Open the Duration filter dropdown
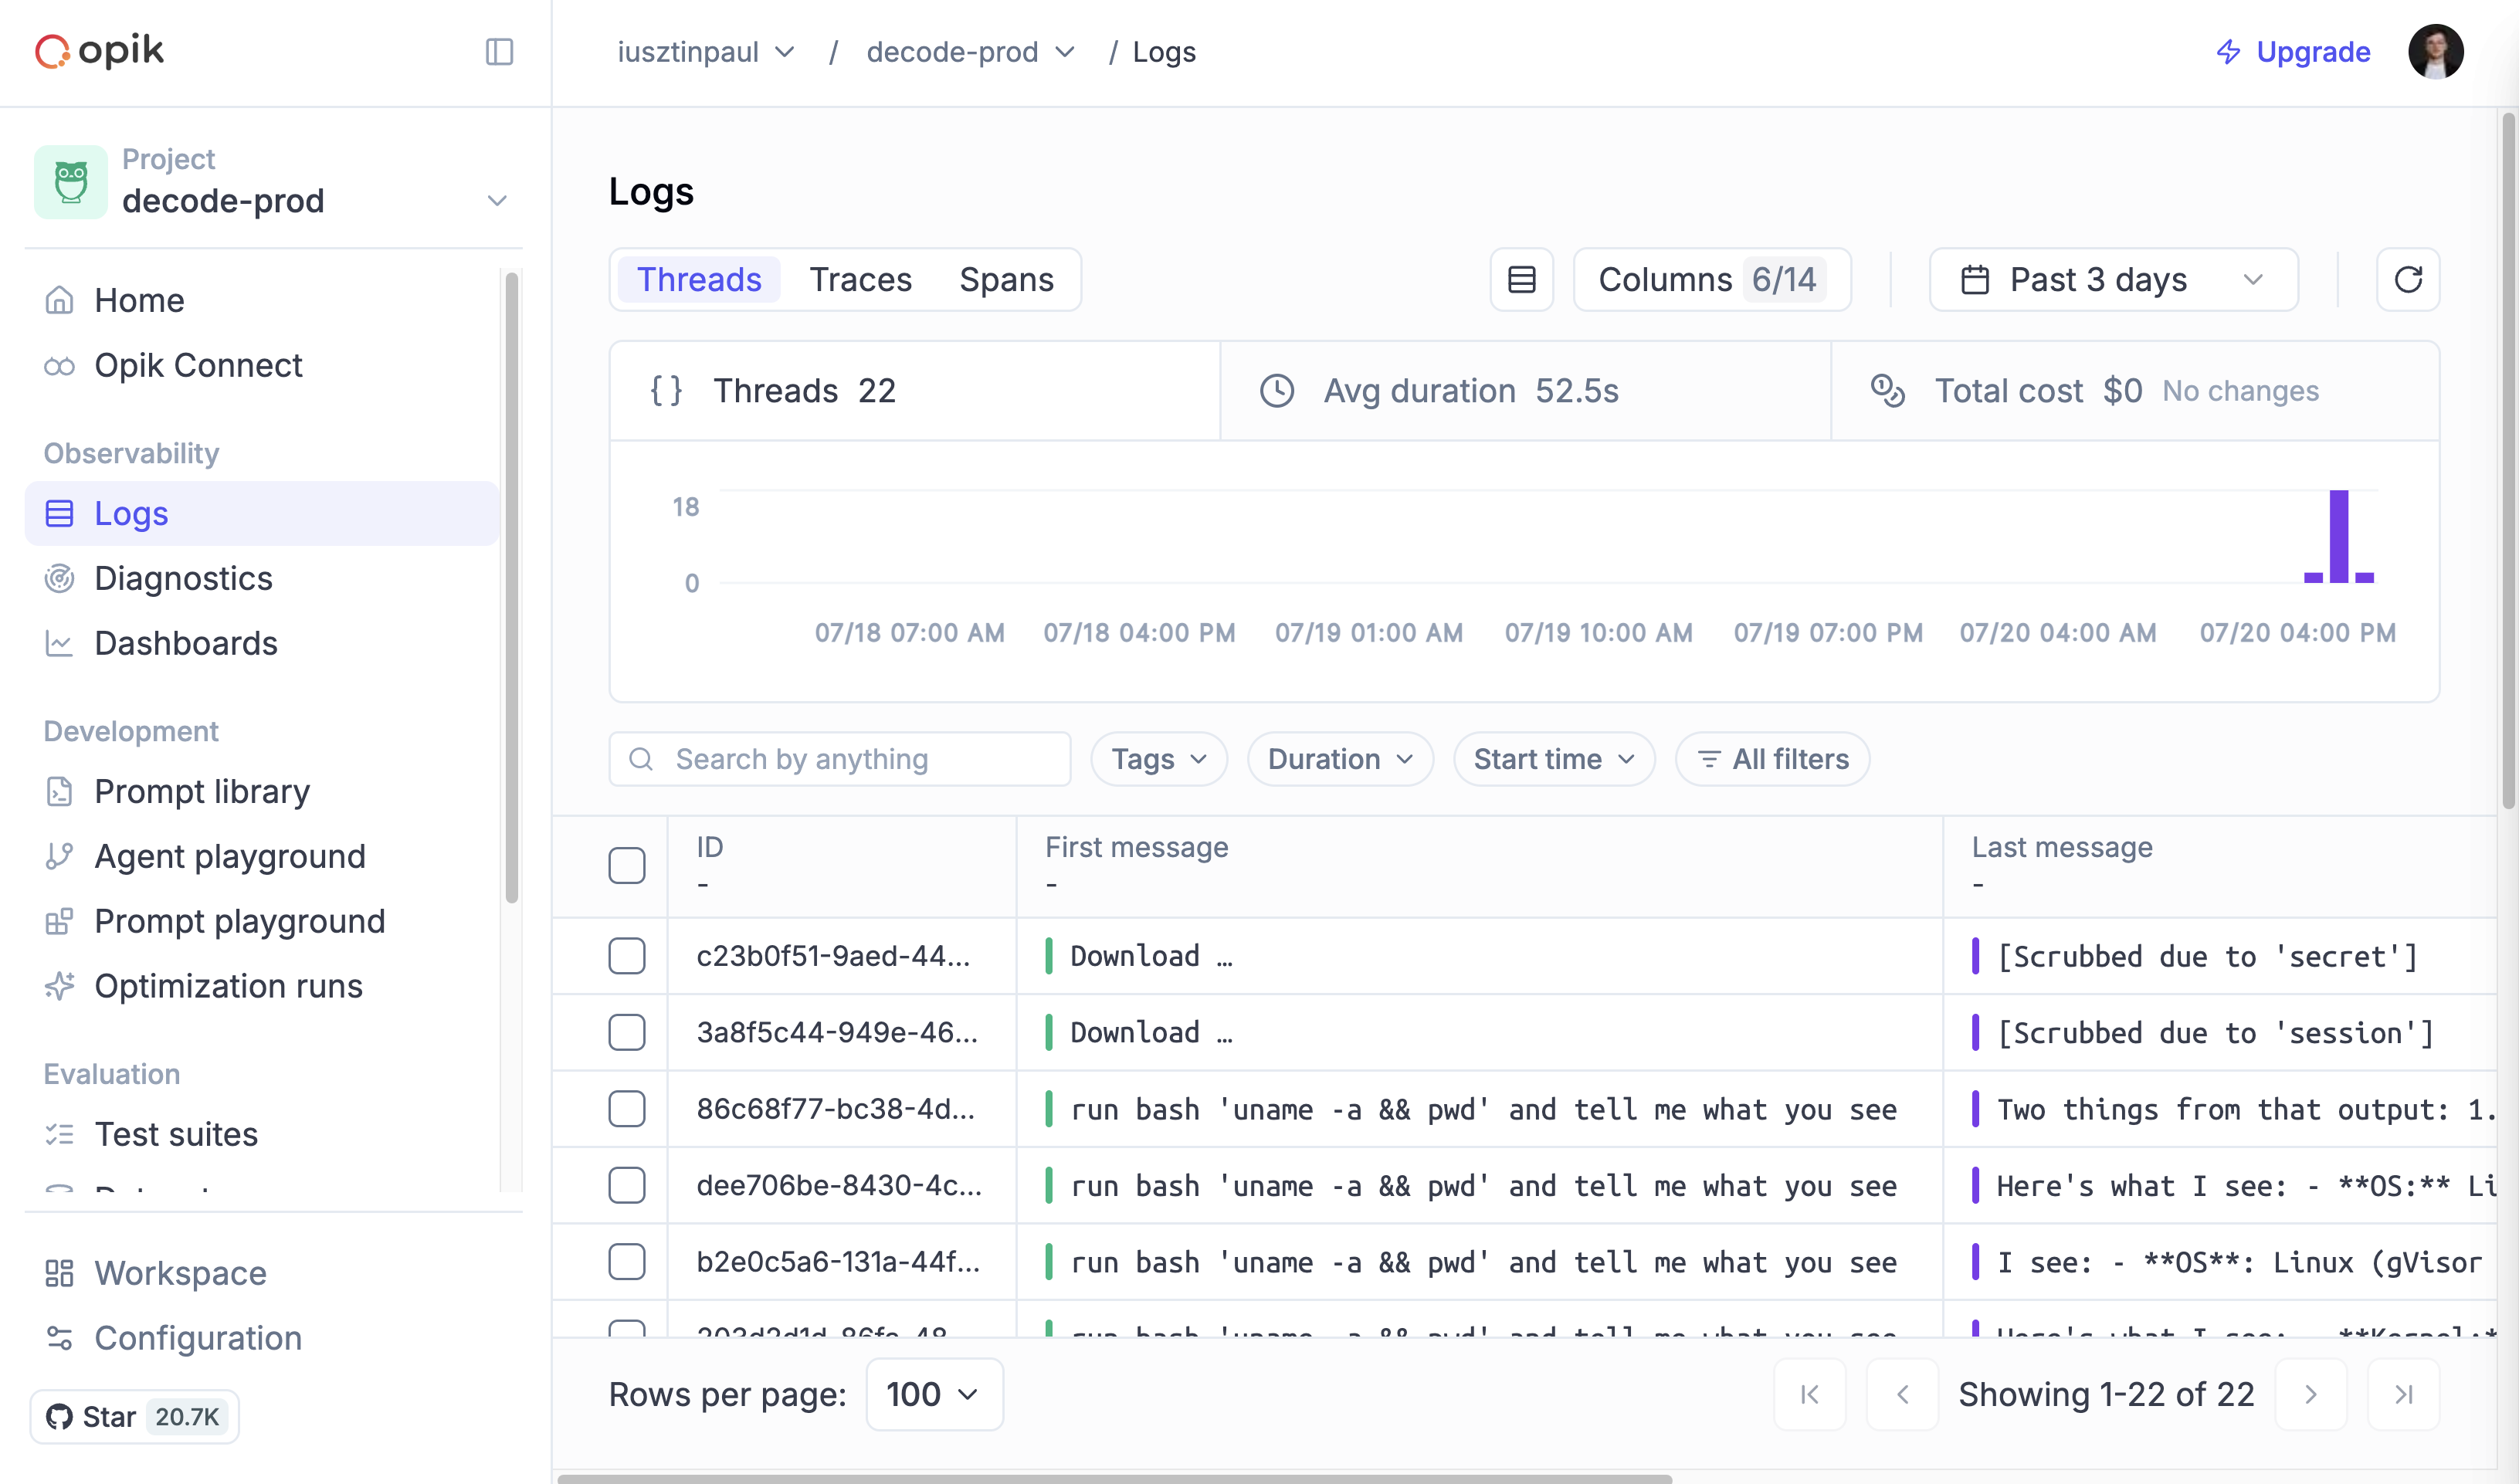 pyautogui.click(x=1340, y=759)
